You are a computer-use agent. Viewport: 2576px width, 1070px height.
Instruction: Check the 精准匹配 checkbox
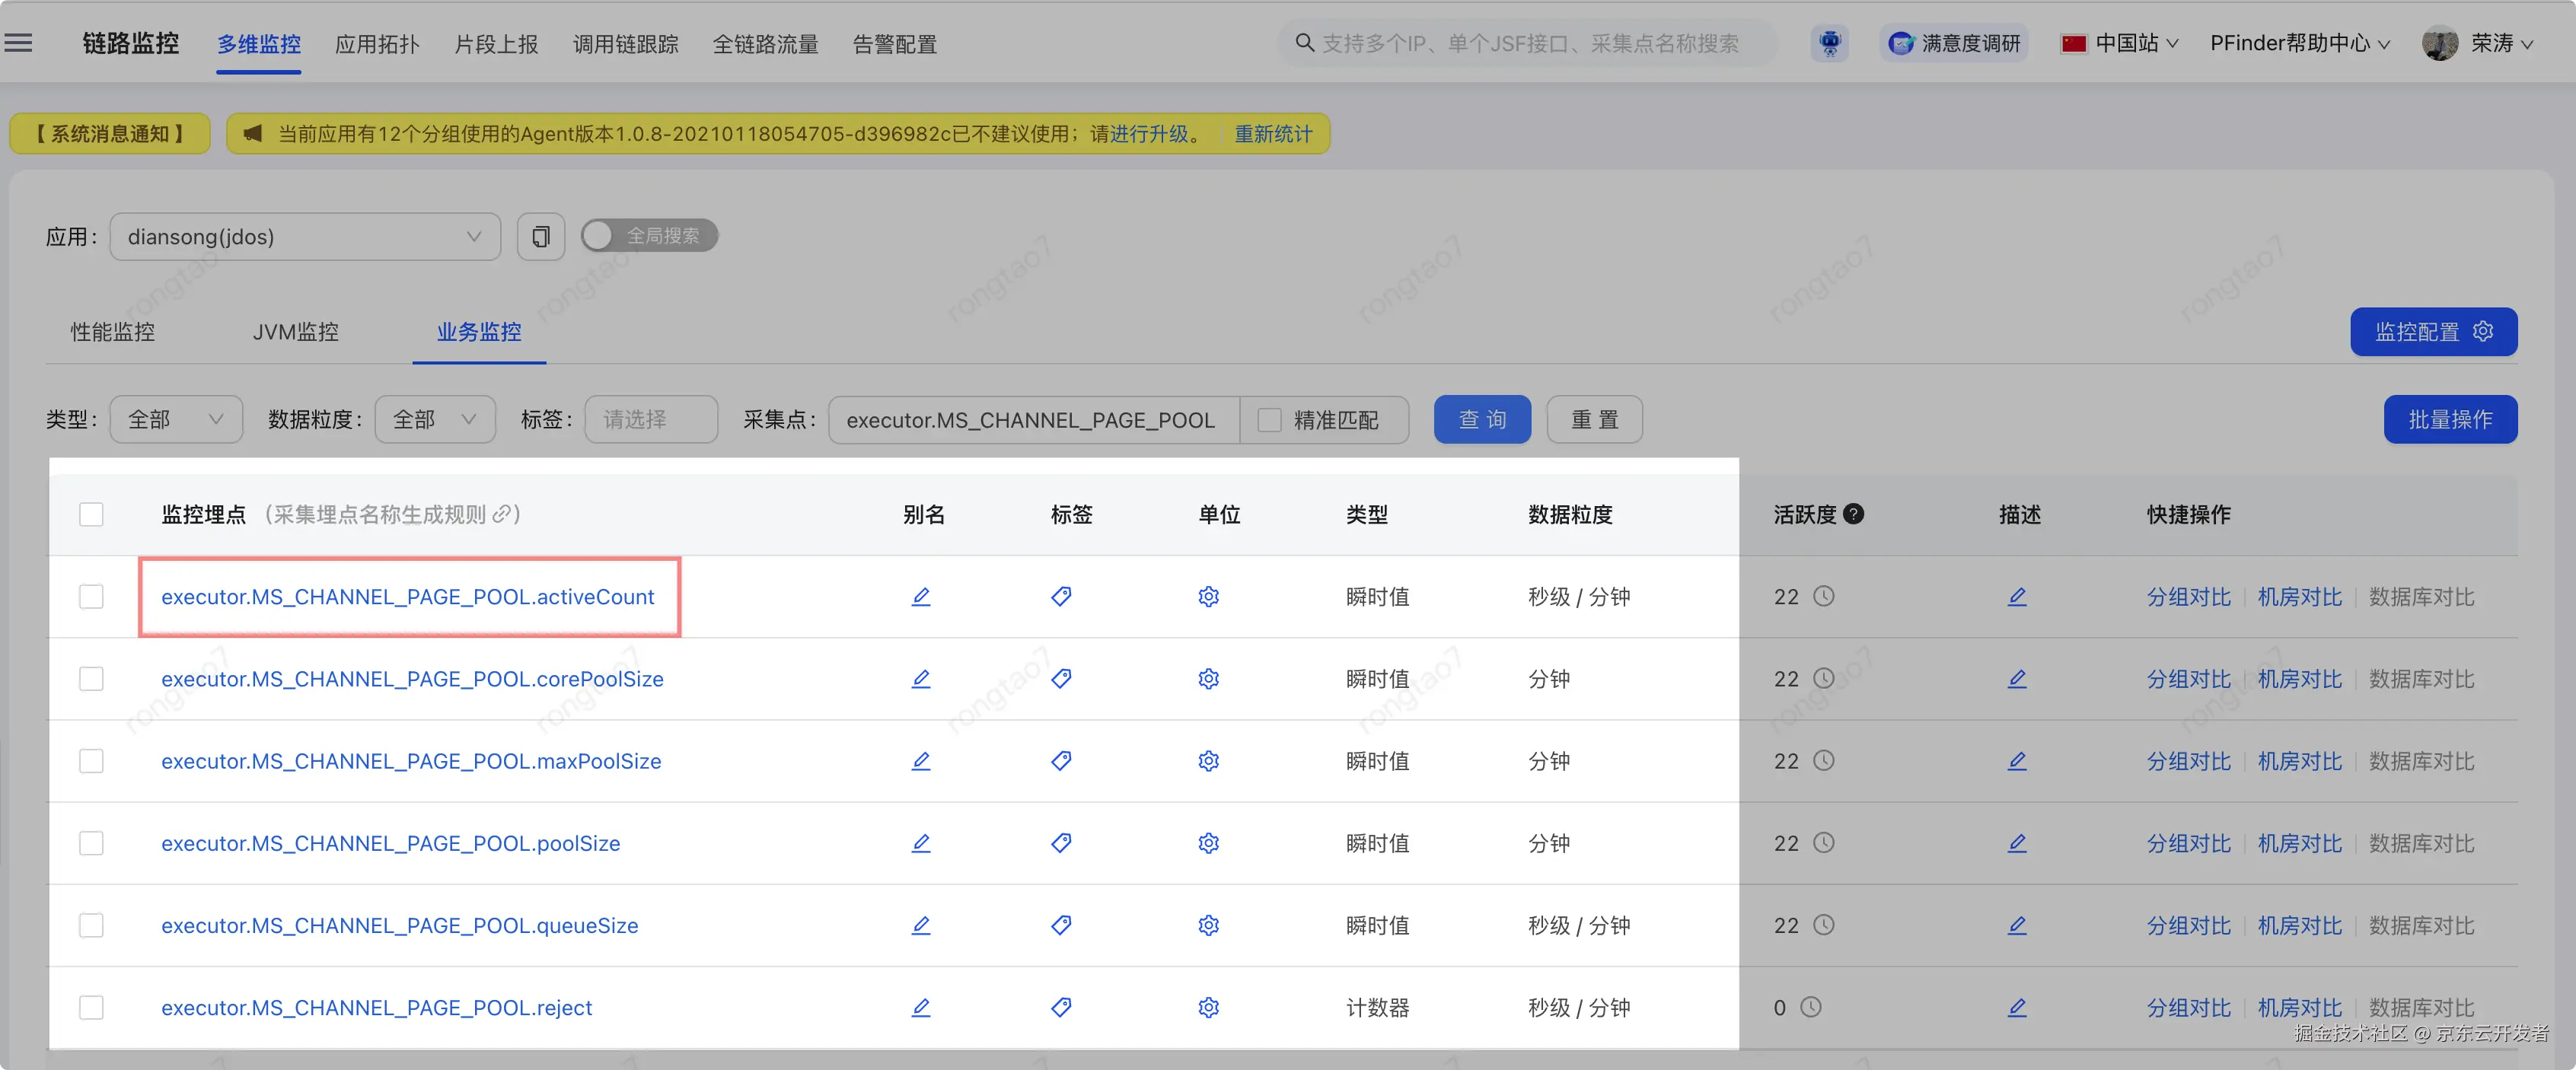pyautogui.click(x=1269, y=420)
